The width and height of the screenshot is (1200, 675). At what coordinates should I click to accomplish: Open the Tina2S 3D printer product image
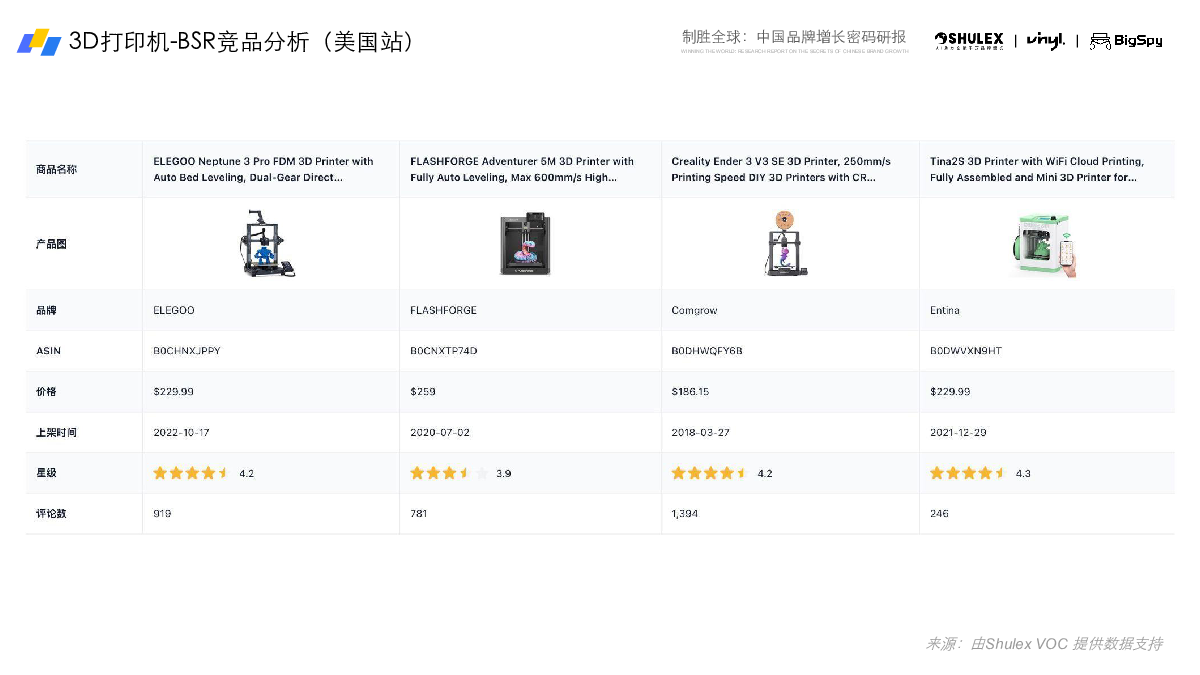point(1043,244)
